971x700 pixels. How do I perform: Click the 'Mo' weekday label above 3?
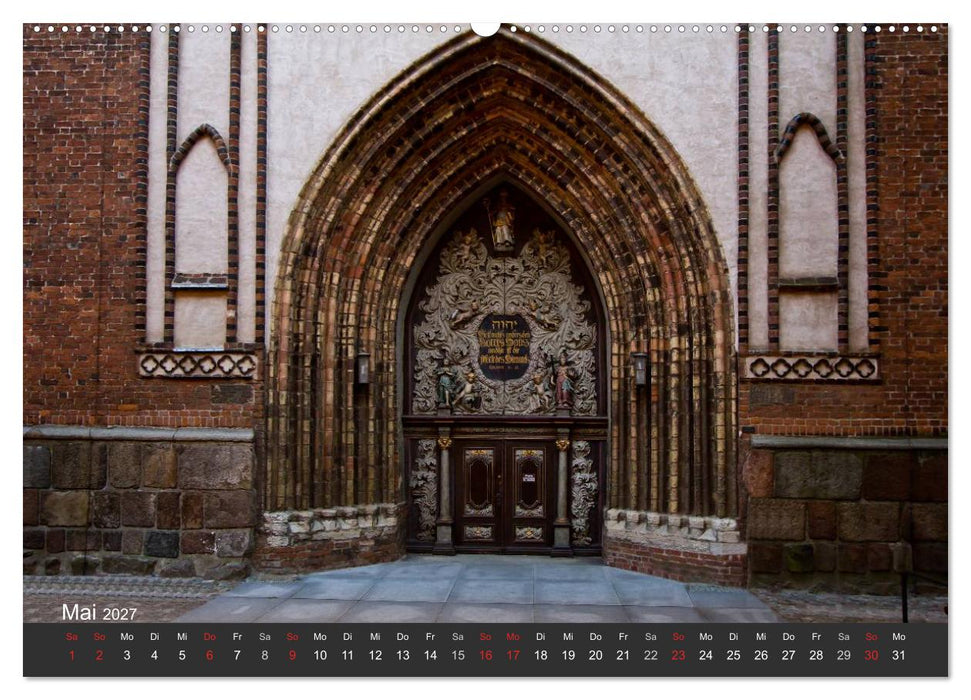[x=127, y=637]
